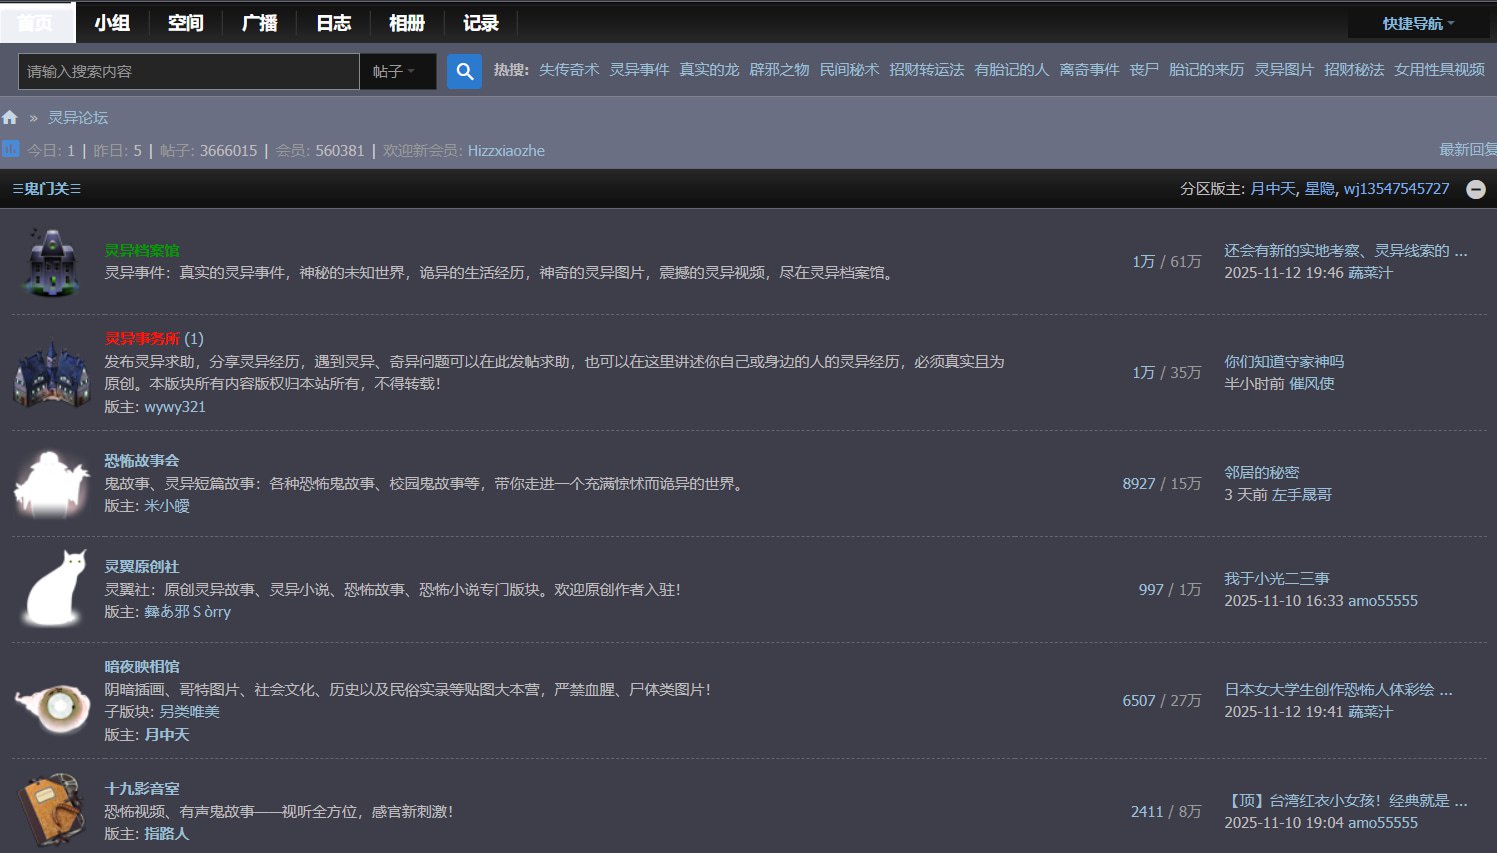Open latest post 你们知道守家神吗
Screen dimensions: 1497x853
pos(1284,361)
